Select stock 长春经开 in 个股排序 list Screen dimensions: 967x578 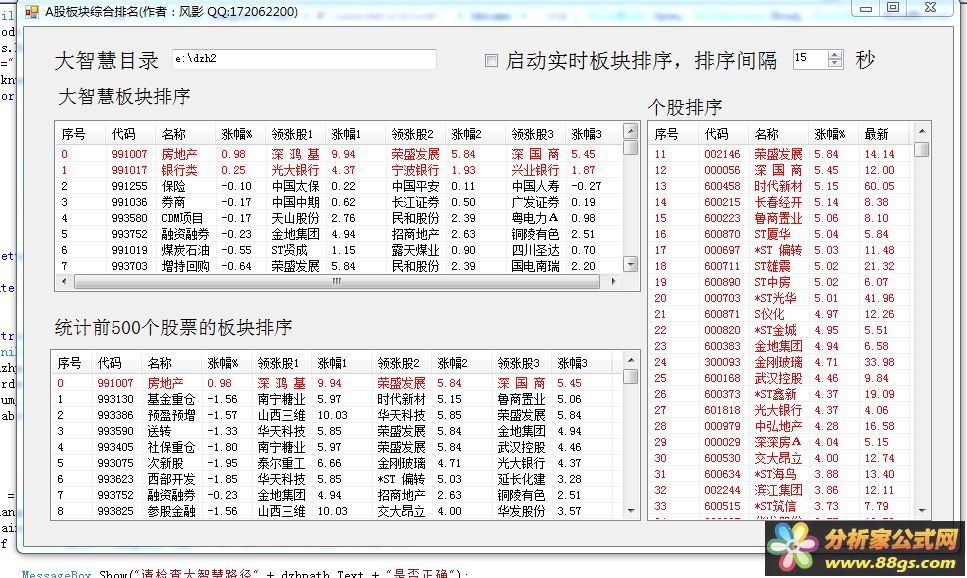pos(781,202)
